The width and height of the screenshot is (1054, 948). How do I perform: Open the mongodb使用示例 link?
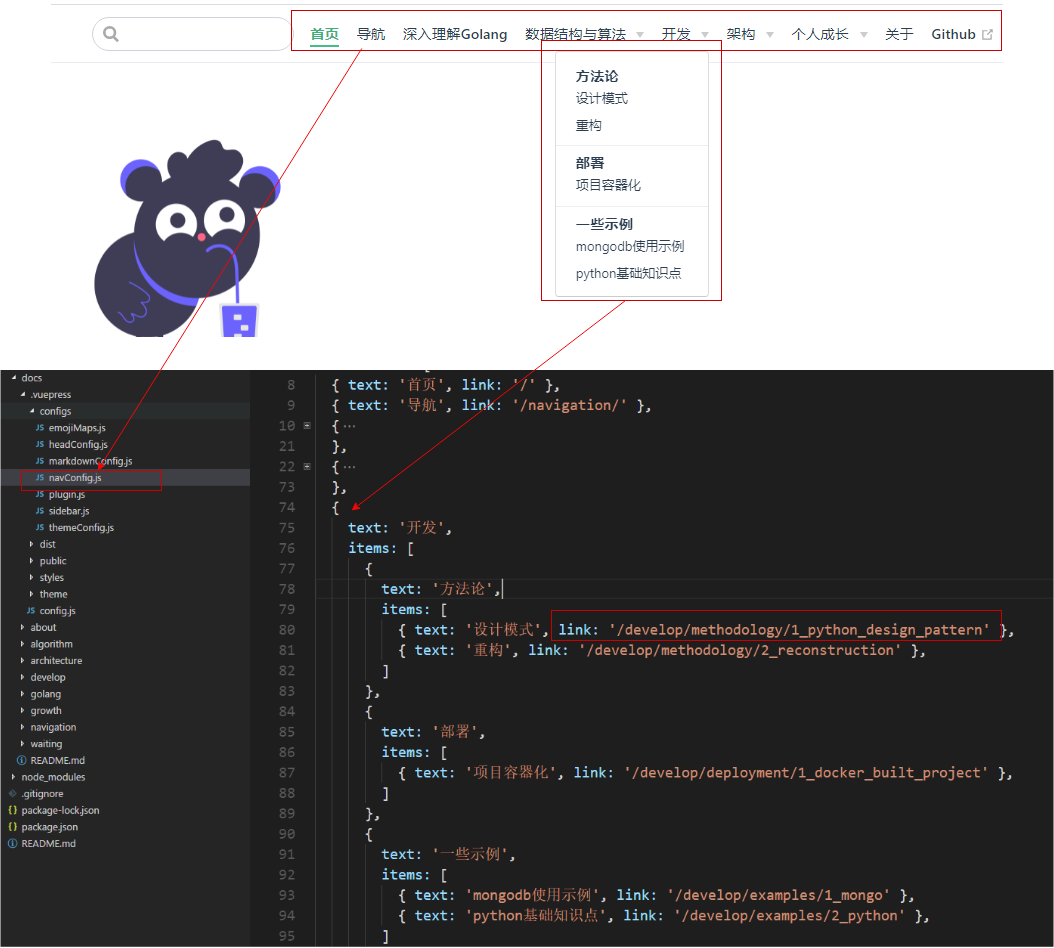[630, 246]
